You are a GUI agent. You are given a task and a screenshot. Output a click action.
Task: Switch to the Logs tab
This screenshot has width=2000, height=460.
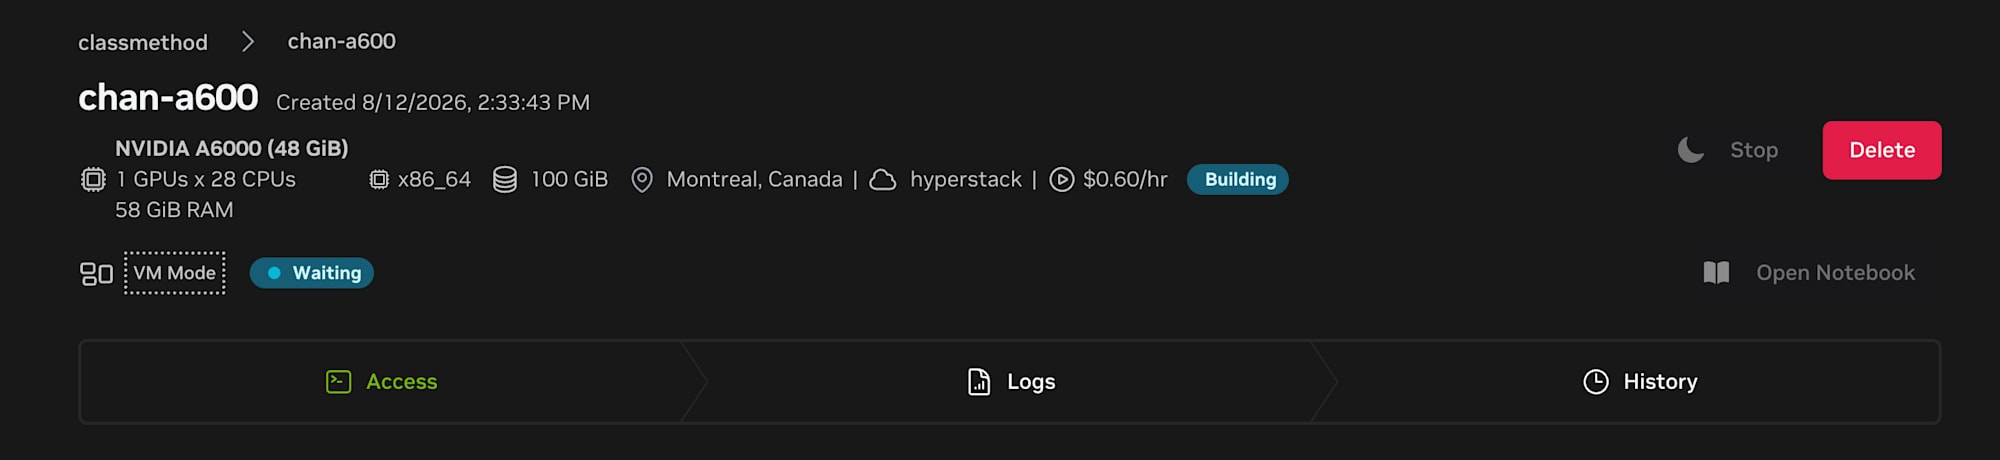click(x=1011, y=382)
